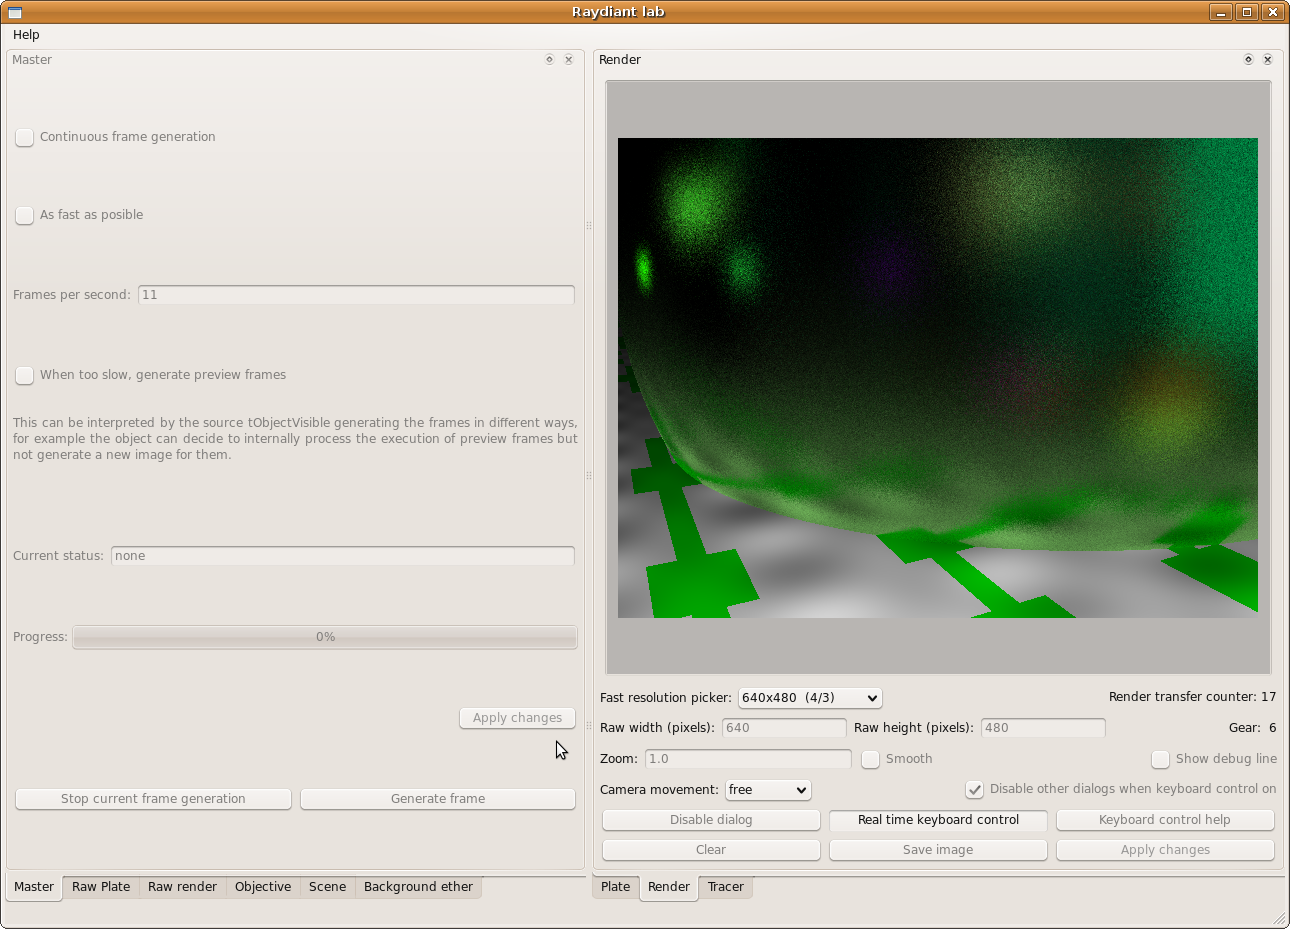1290x929 pixels.
Task: Click the Generate frame button
Action: [x=438, y=799]
